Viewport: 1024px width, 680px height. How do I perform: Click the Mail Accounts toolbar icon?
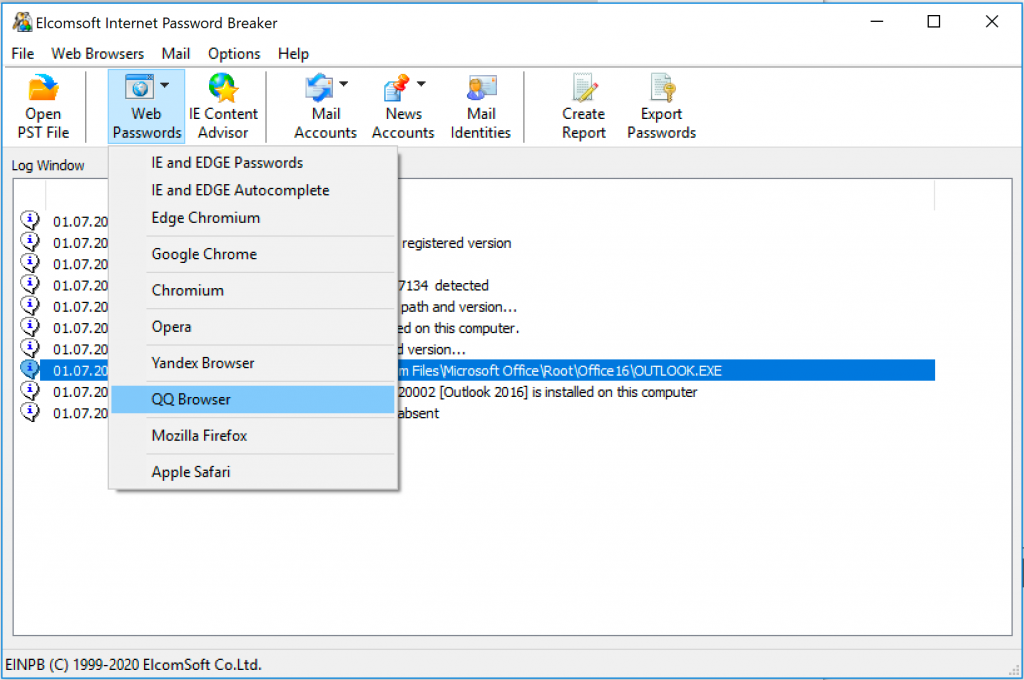tap(325, 105)
